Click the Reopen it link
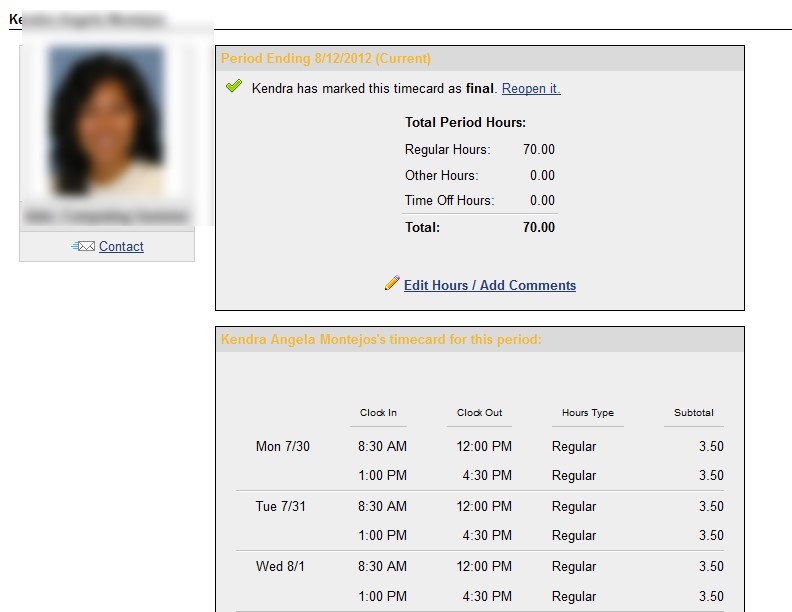This screenshot has width=792, height=612. tap(531, 88)
